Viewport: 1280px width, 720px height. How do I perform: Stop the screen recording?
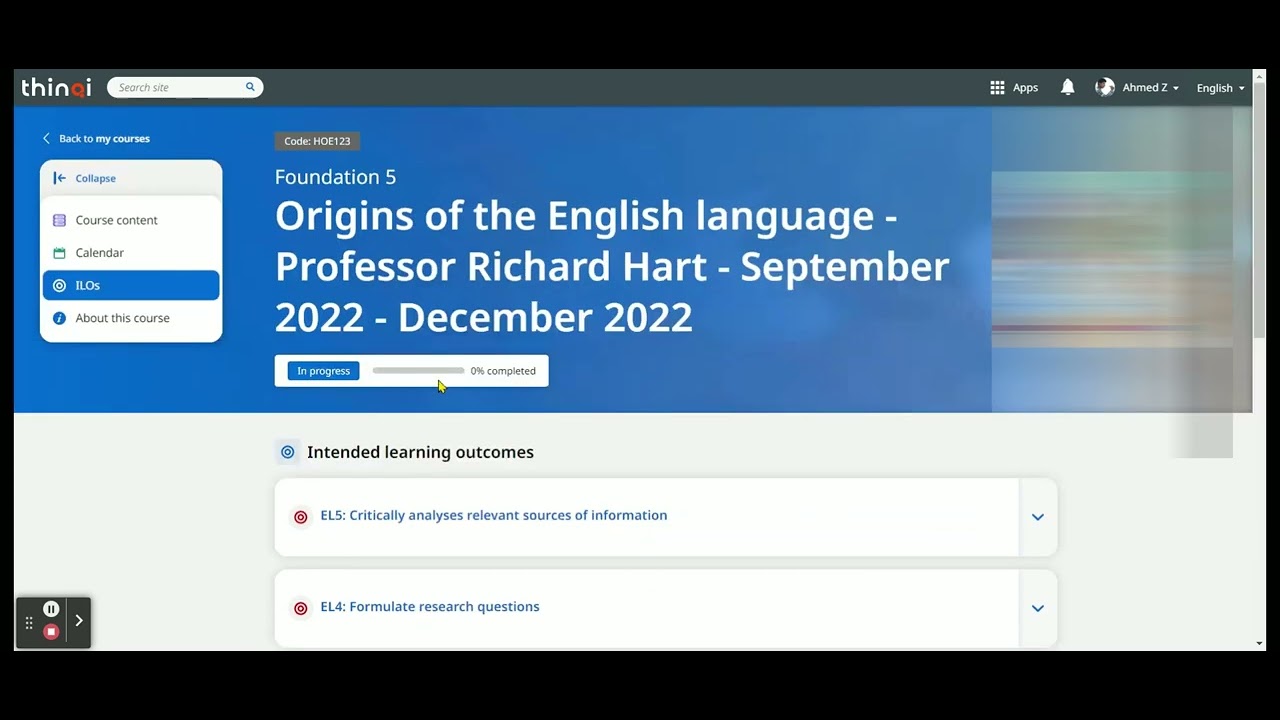(51, 632)
